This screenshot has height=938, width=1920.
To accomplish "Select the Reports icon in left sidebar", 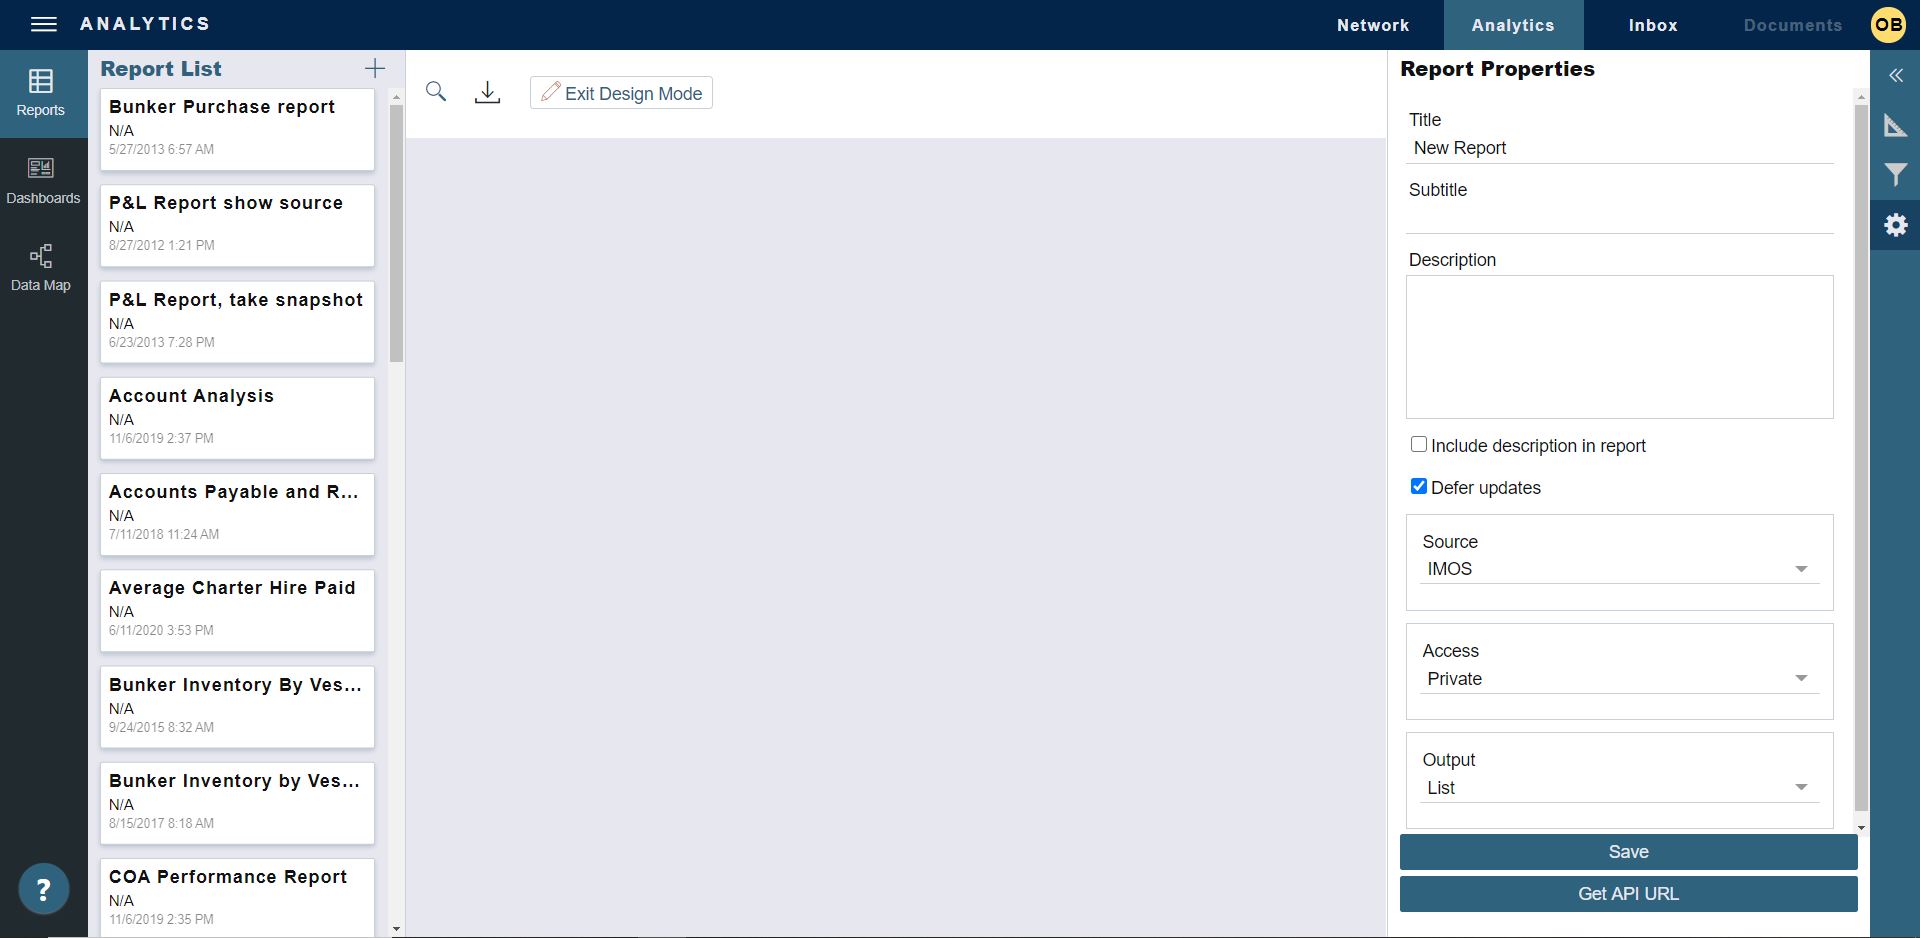I will tap(40, 92).
